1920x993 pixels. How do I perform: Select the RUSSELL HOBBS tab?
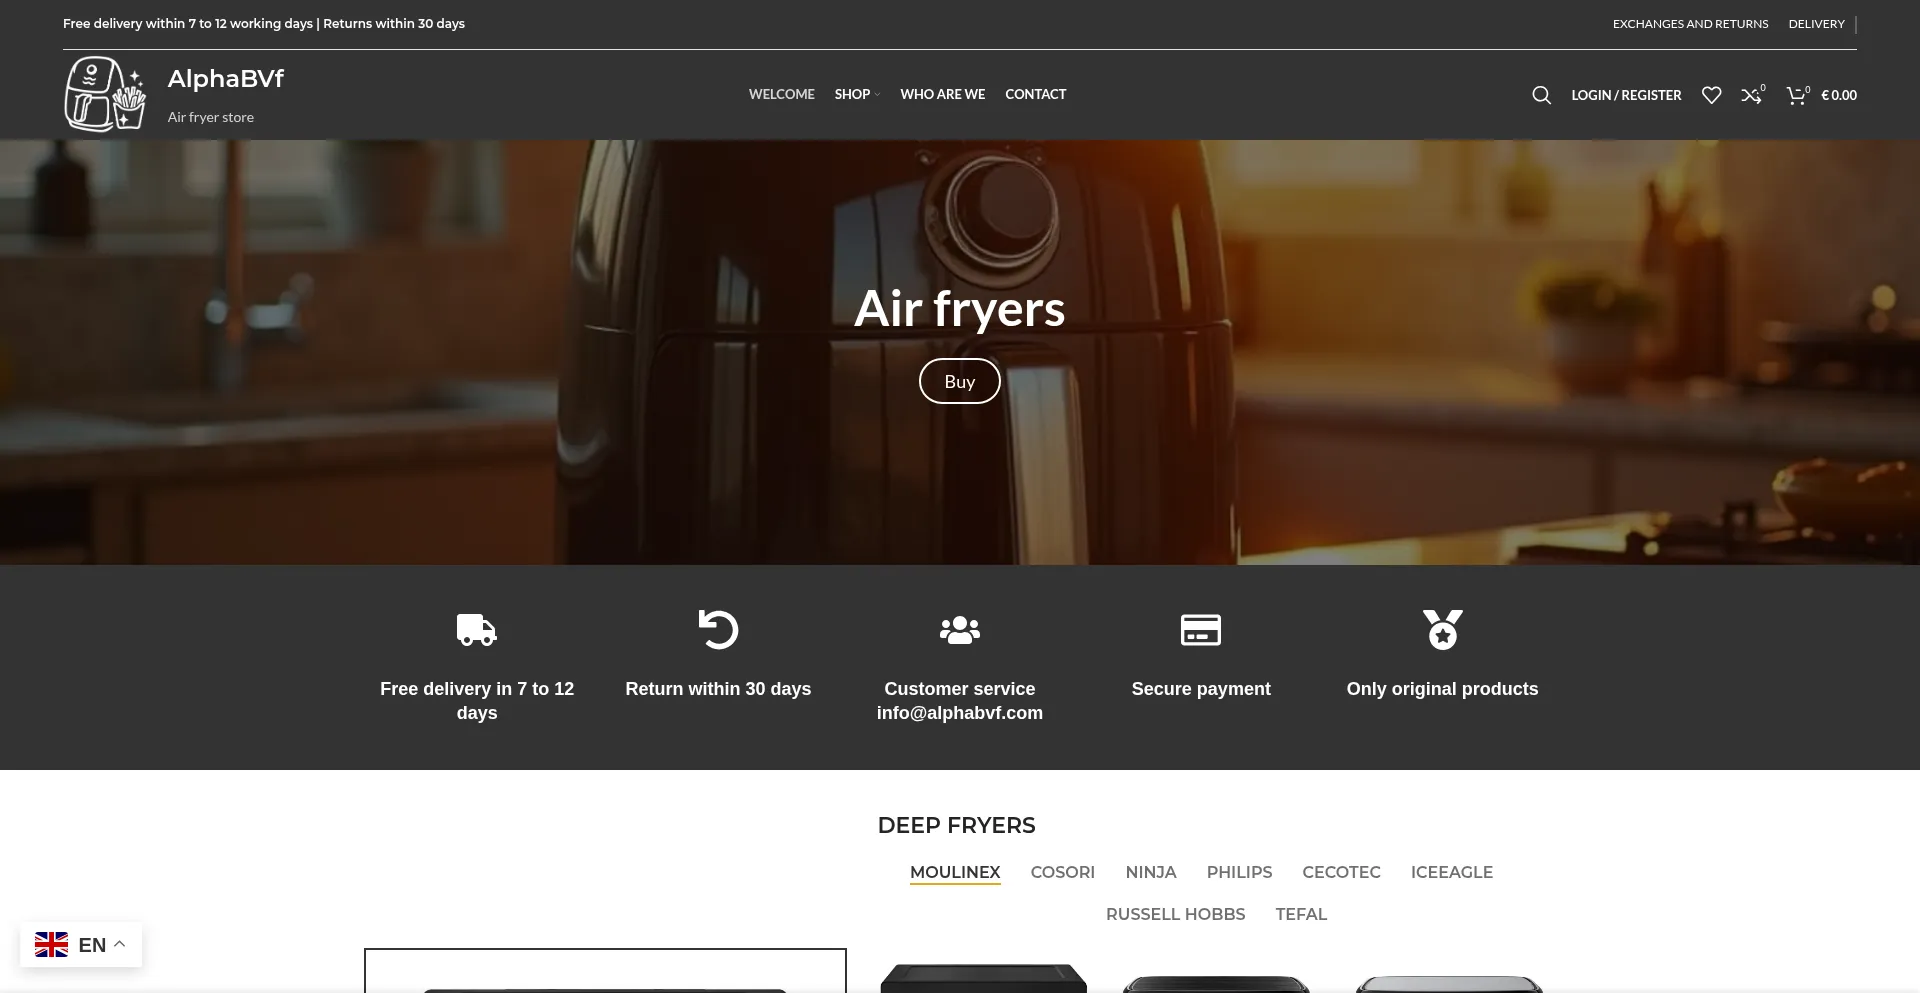coord(1175,914)
